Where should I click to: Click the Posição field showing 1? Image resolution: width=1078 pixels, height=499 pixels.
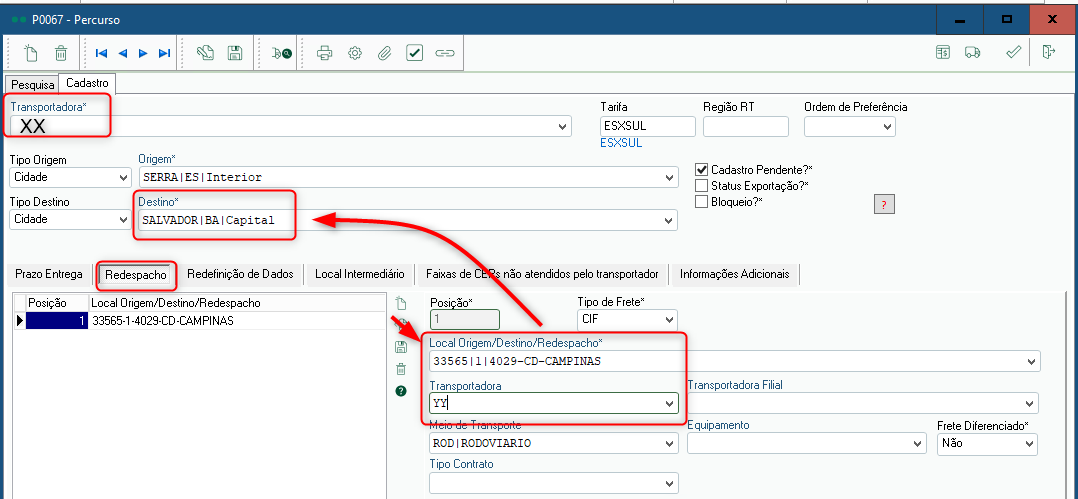465,320
